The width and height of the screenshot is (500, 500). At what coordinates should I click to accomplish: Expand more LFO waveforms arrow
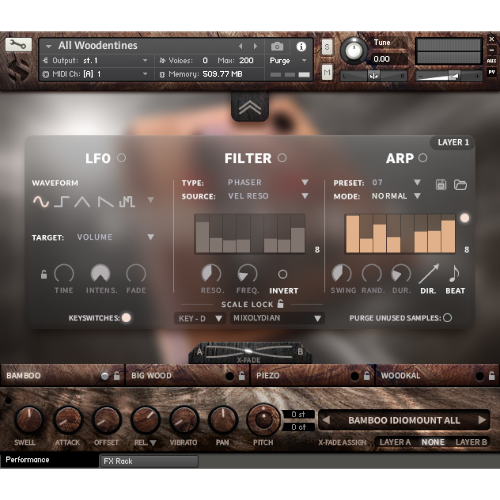coord(151,200)
